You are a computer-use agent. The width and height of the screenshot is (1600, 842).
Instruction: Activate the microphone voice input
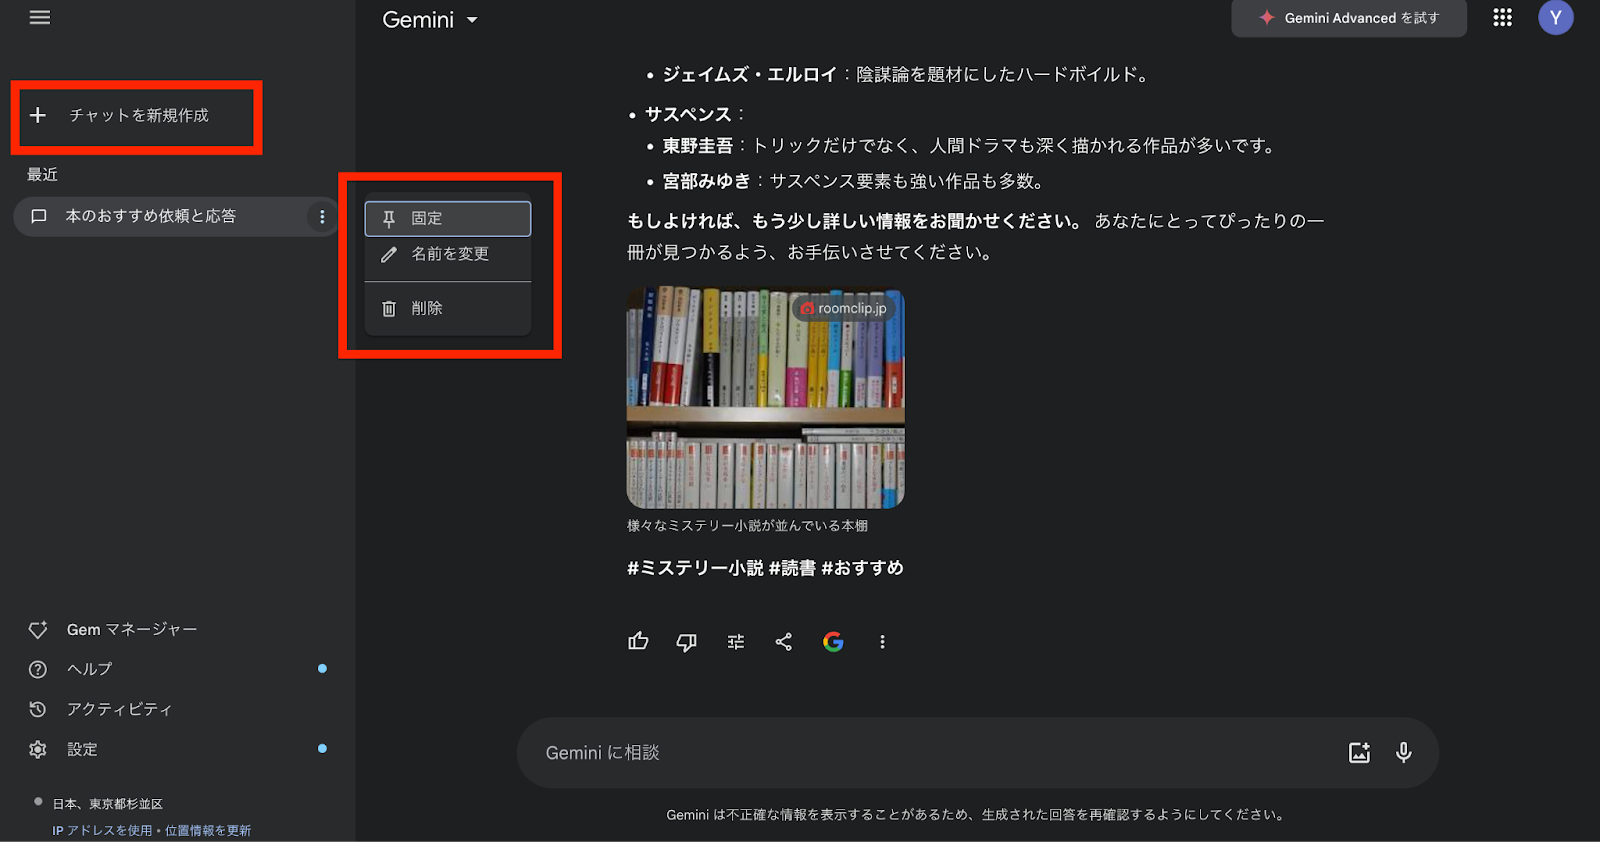pos(1404,753)
